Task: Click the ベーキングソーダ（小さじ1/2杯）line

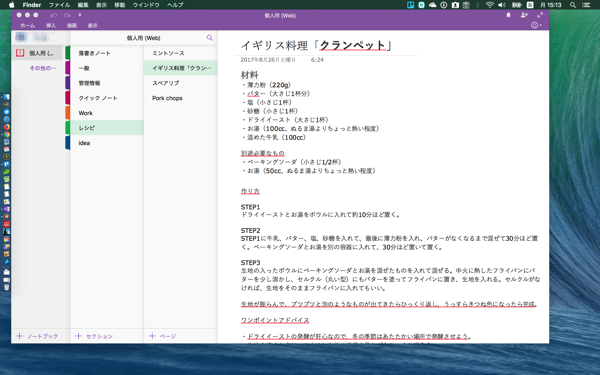Action: tap(292, 162)
